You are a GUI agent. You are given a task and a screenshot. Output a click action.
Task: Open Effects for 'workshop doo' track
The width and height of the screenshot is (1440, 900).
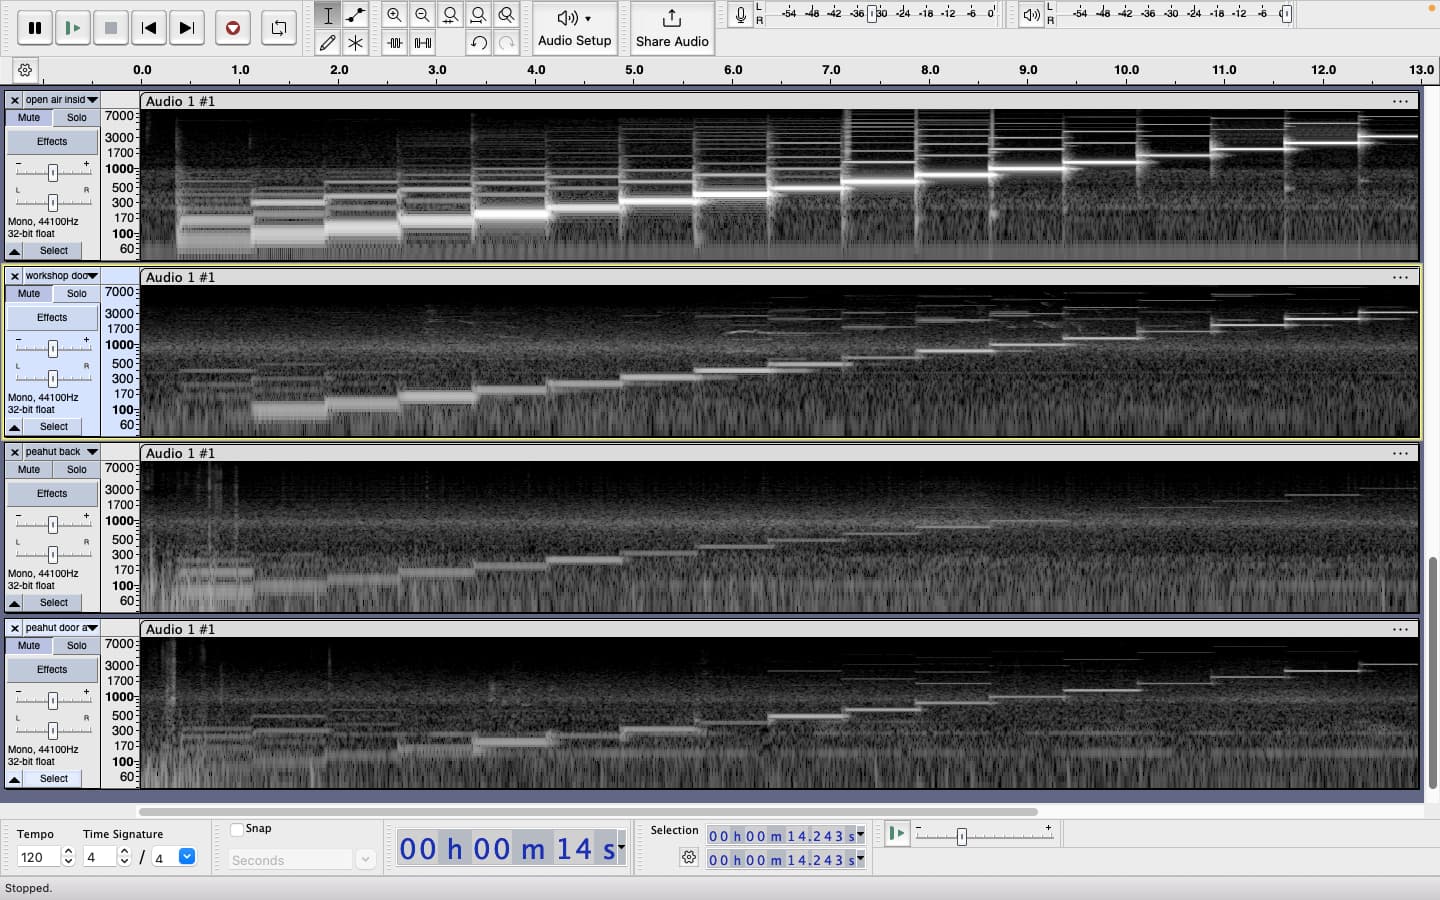tap(52, 318)
